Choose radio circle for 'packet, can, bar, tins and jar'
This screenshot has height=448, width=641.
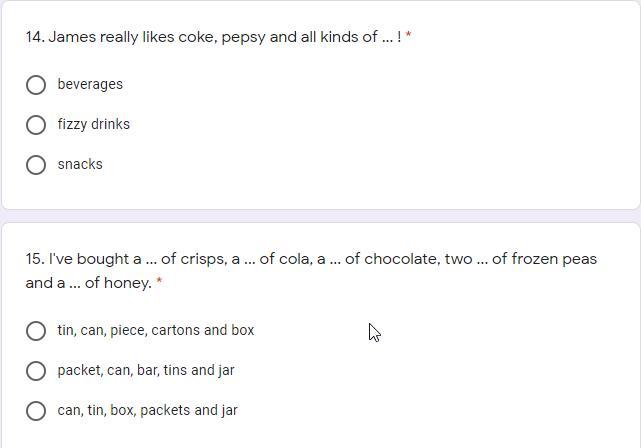click(x=36, y=371)
